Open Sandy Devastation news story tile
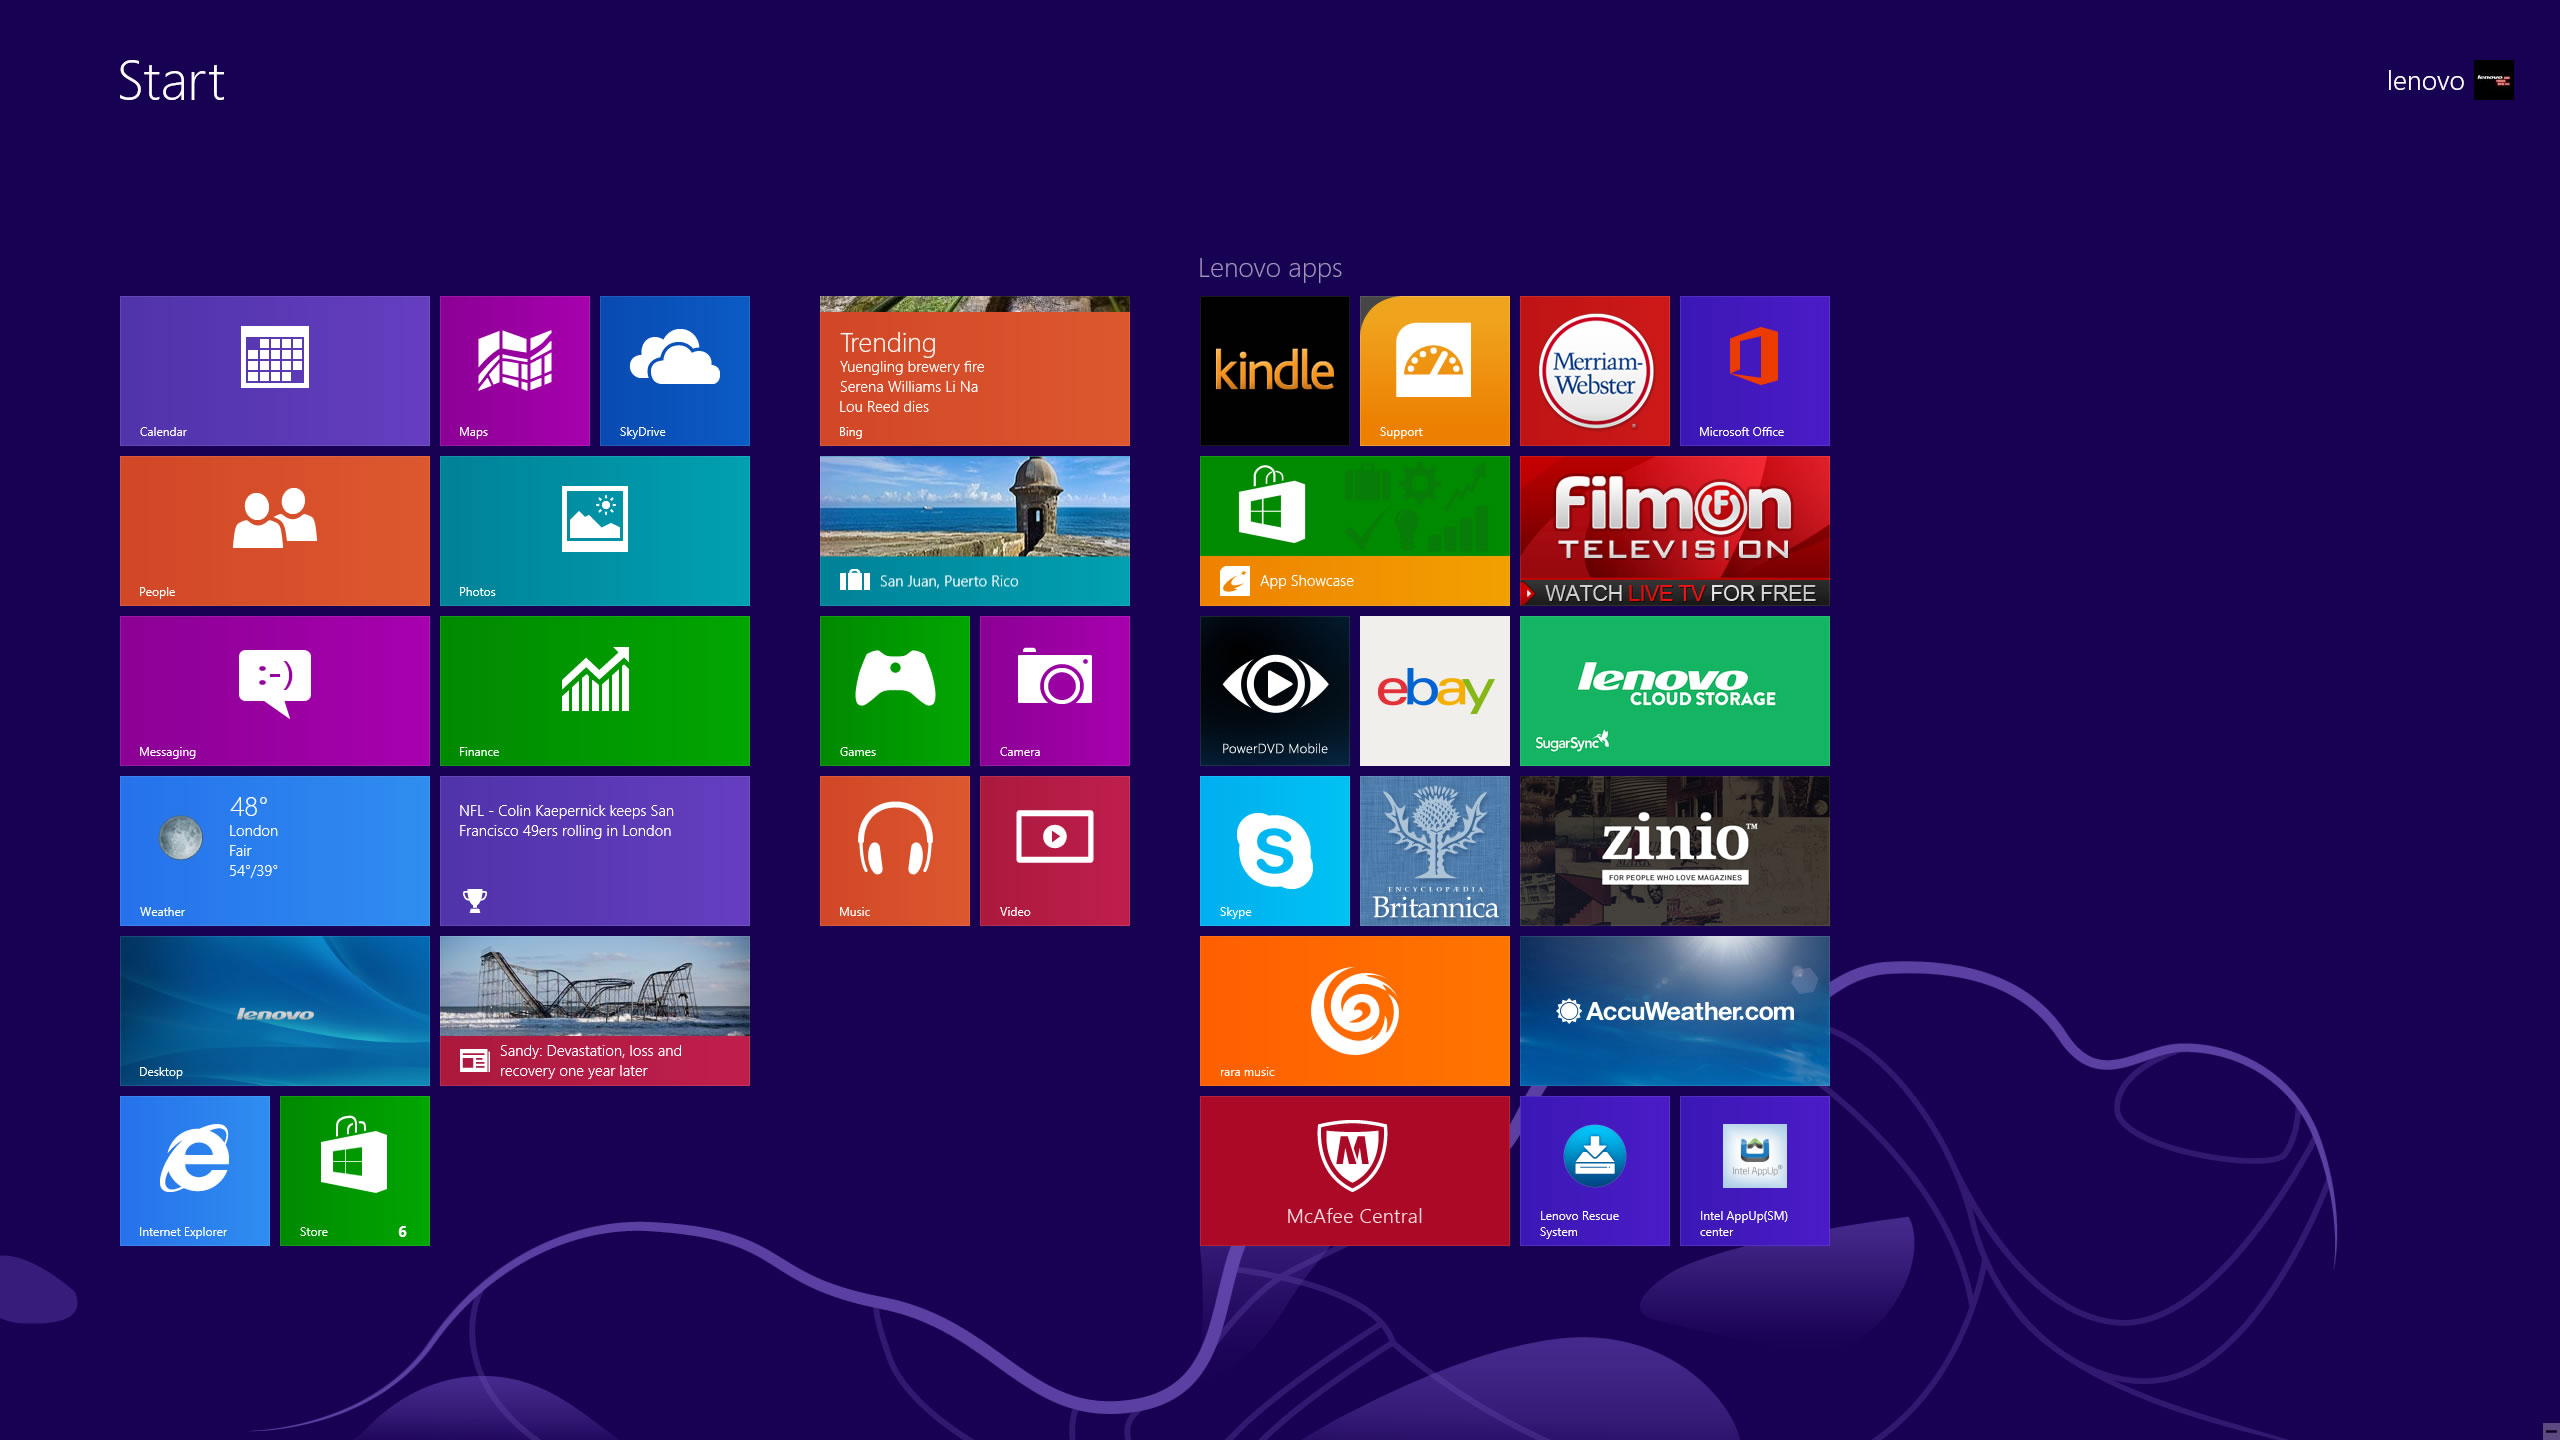 594,1010
